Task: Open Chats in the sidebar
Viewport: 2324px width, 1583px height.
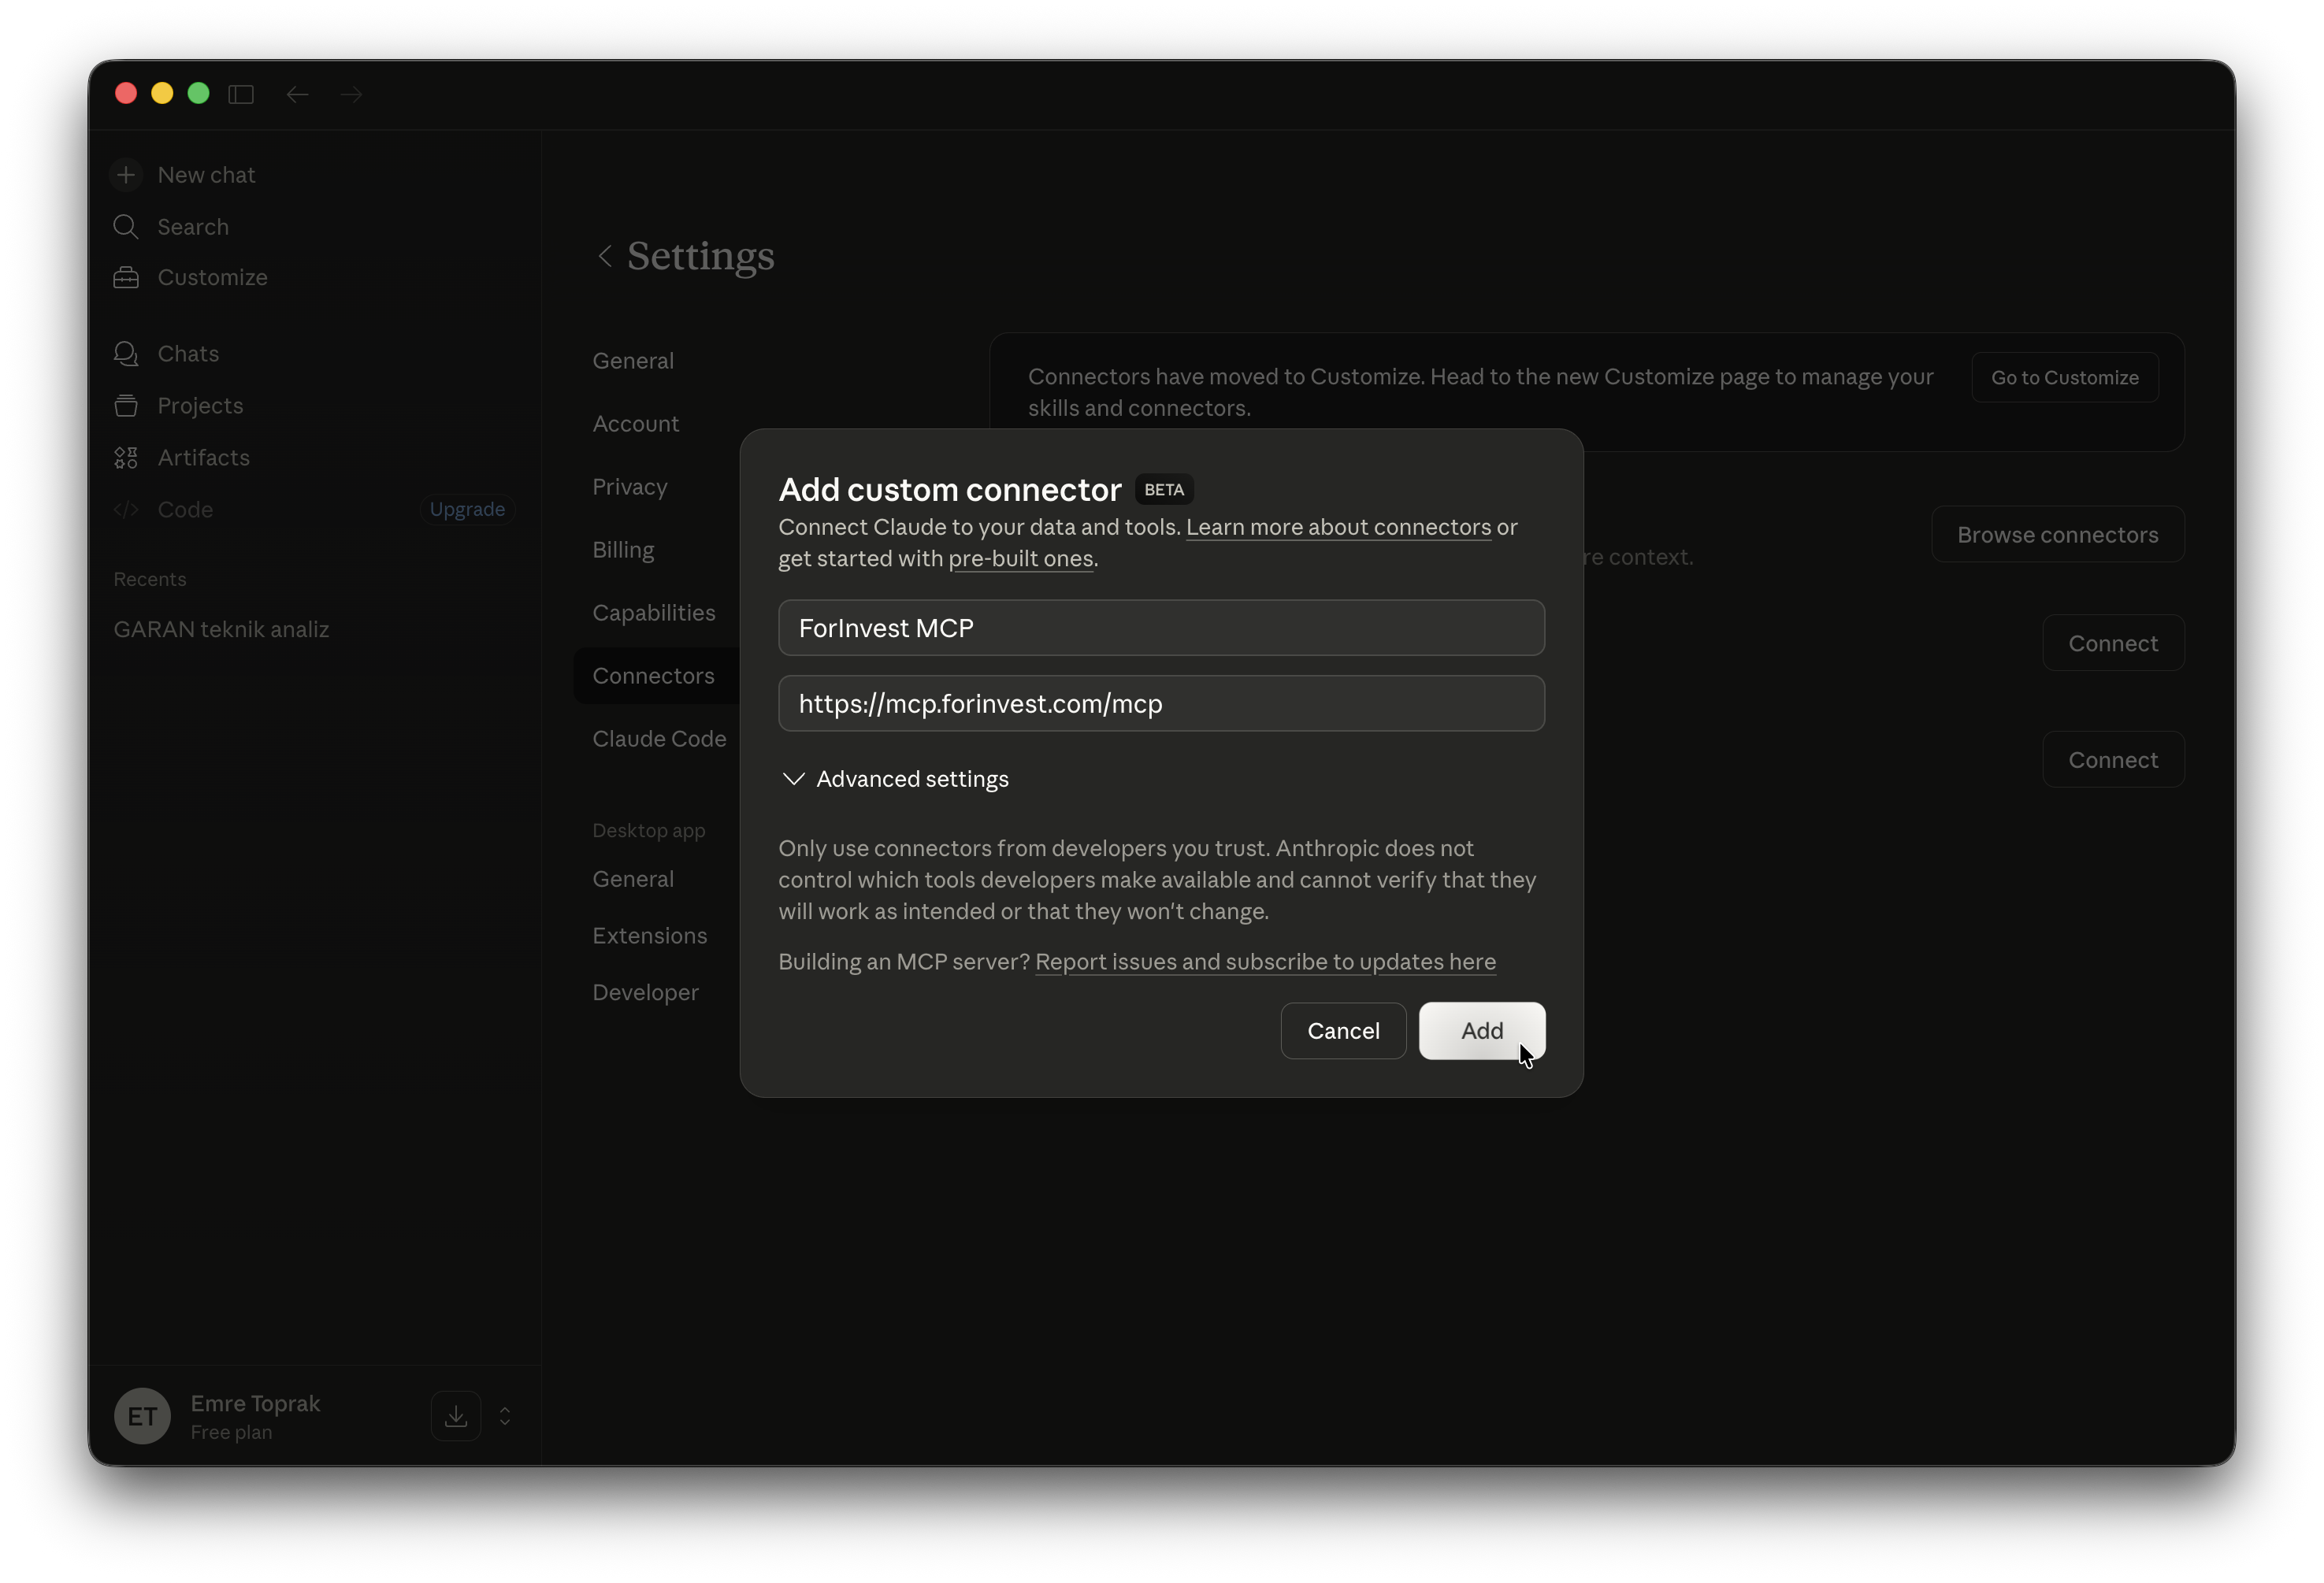Action: point(166,354)
